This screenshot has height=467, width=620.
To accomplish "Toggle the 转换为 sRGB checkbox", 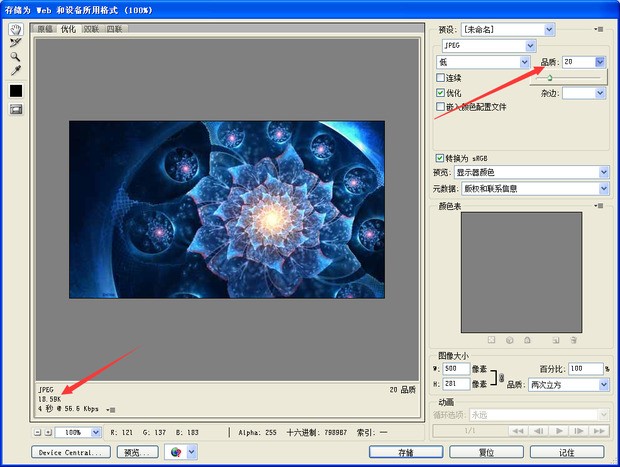I will (x=441, y=158).
